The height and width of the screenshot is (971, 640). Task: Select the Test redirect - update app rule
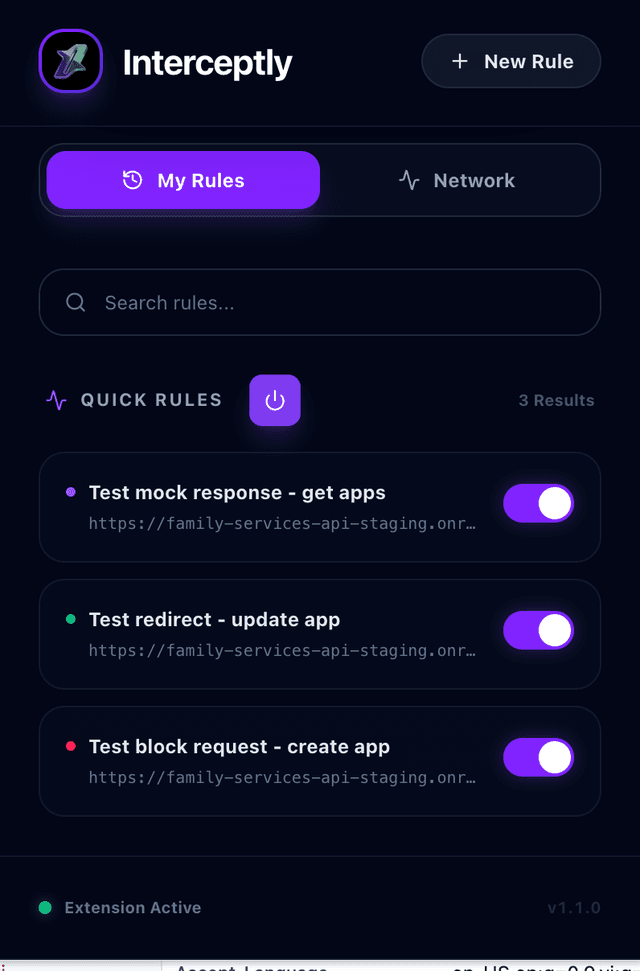tap(214, 619)
